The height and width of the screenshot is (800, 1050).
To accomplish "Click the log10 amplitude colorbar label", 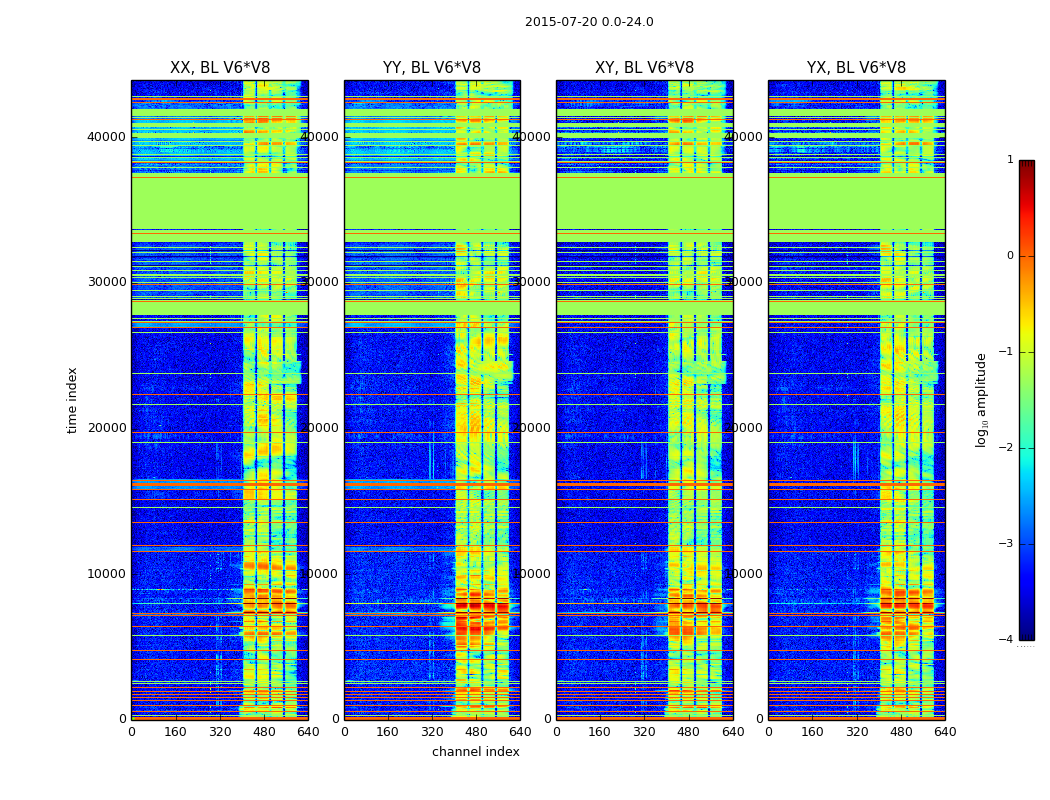I will point(981,400).
